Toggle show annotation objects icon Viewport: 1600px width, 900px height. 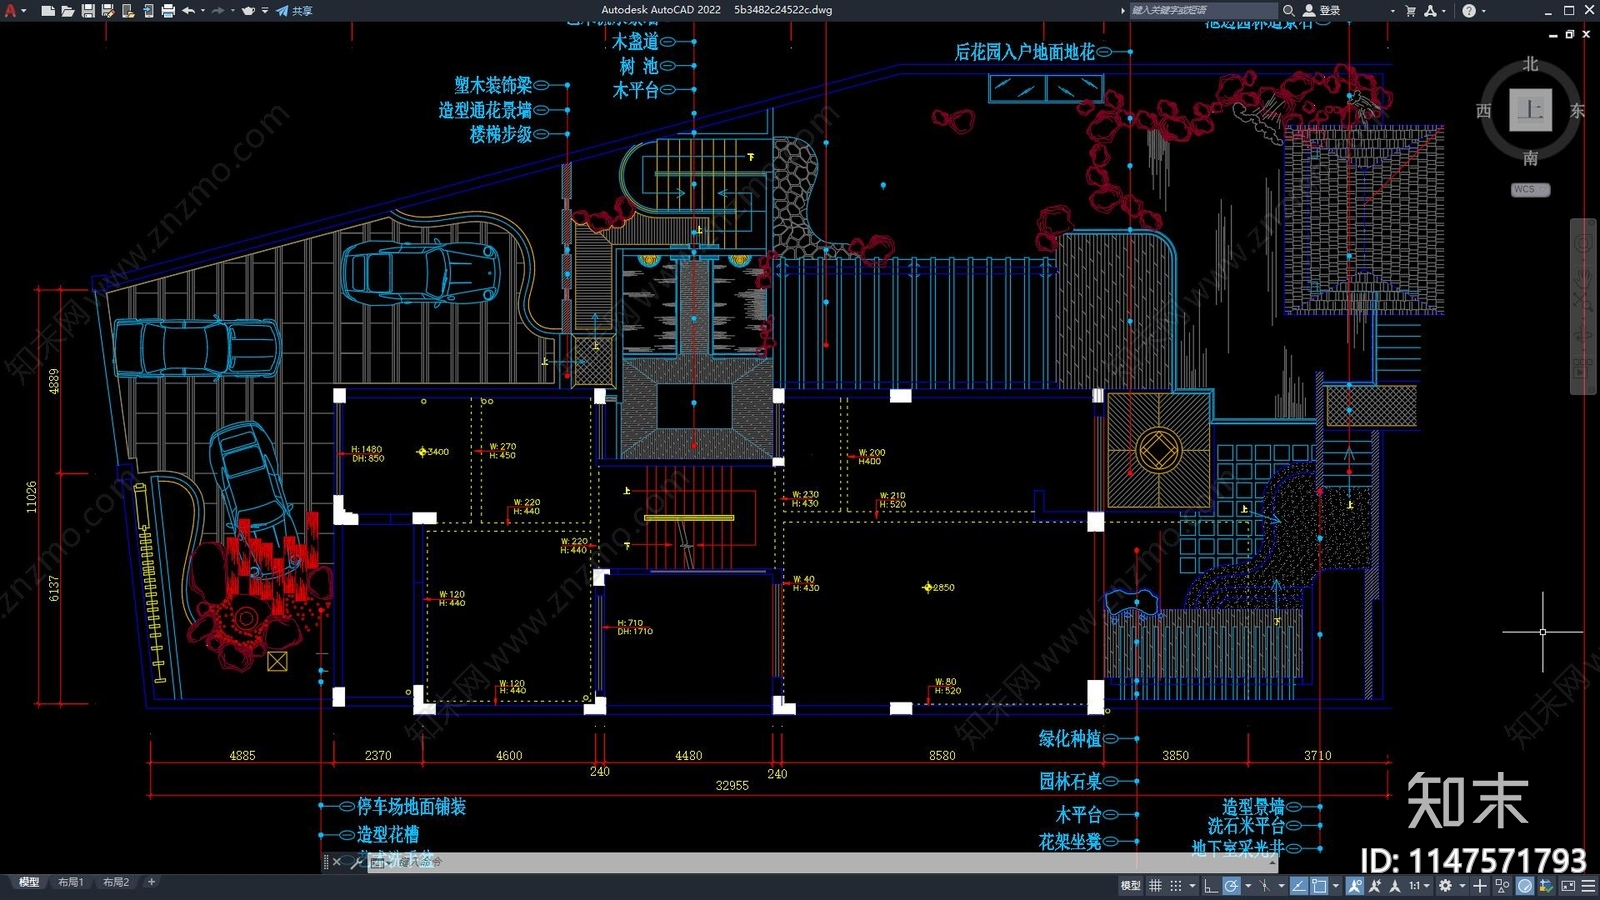point(1355,886)
